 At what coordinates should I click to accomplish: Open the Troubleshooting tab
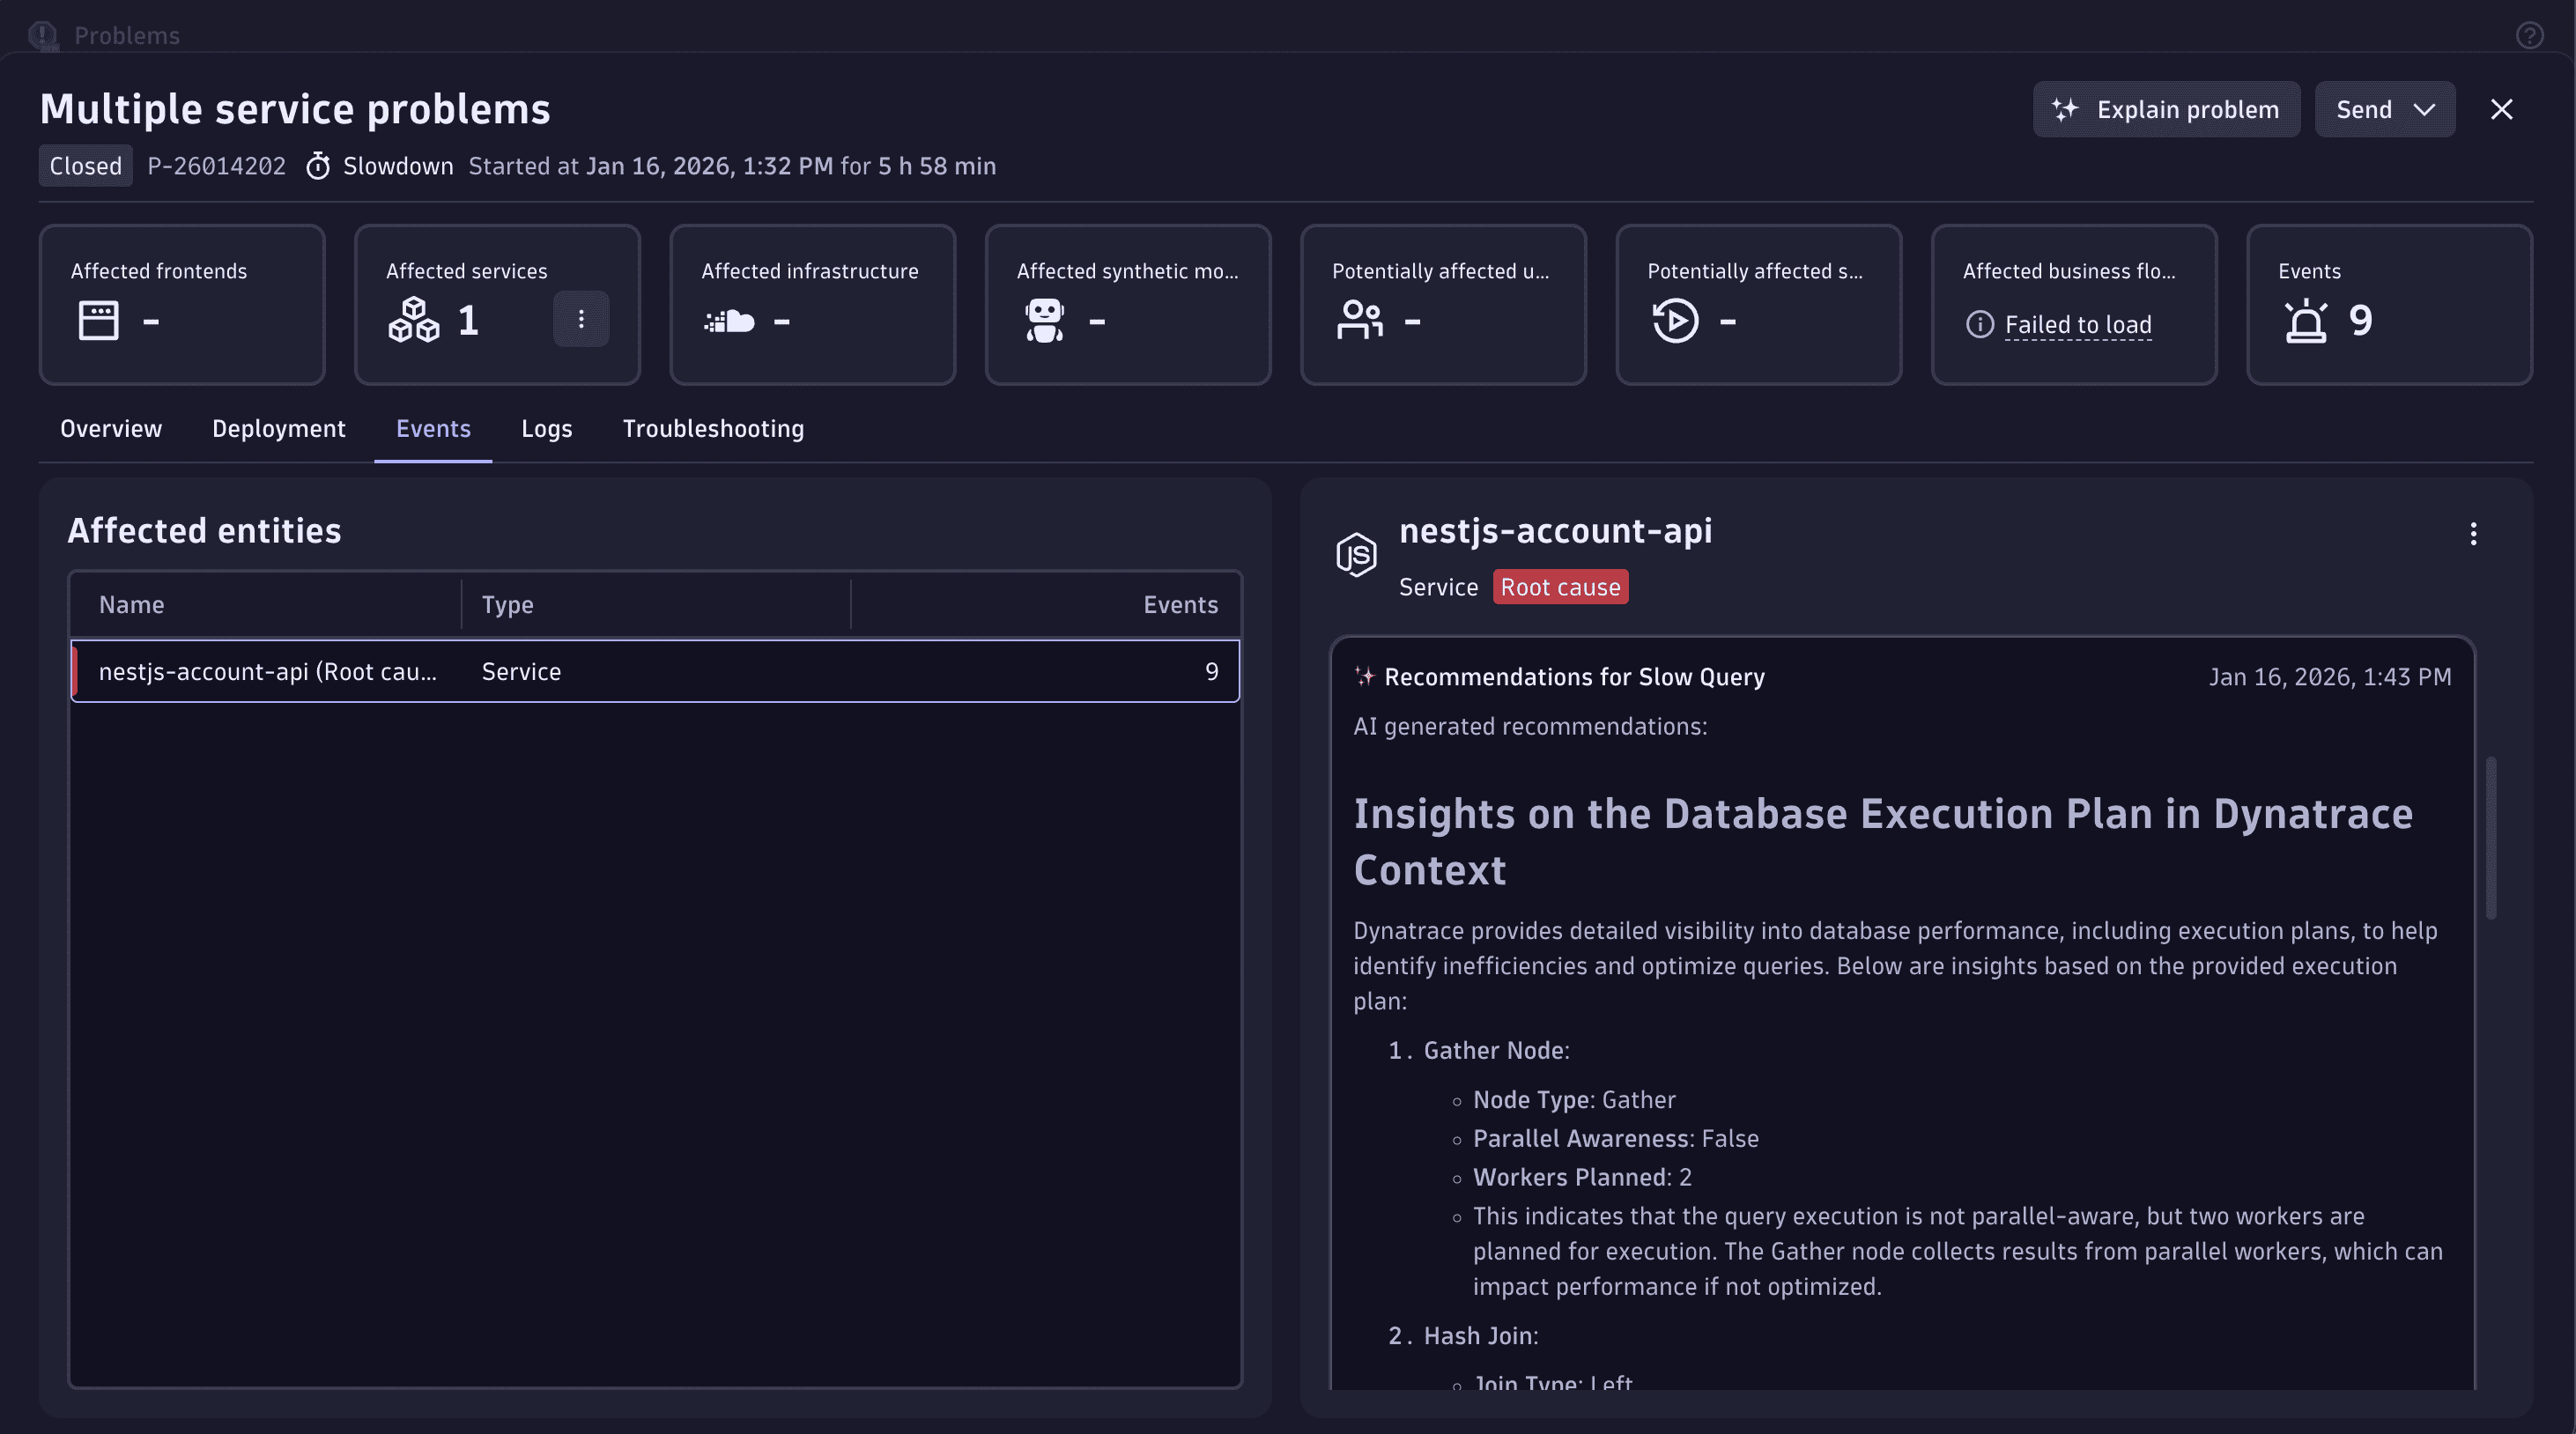pyautogui.click(x=713, y=429)
